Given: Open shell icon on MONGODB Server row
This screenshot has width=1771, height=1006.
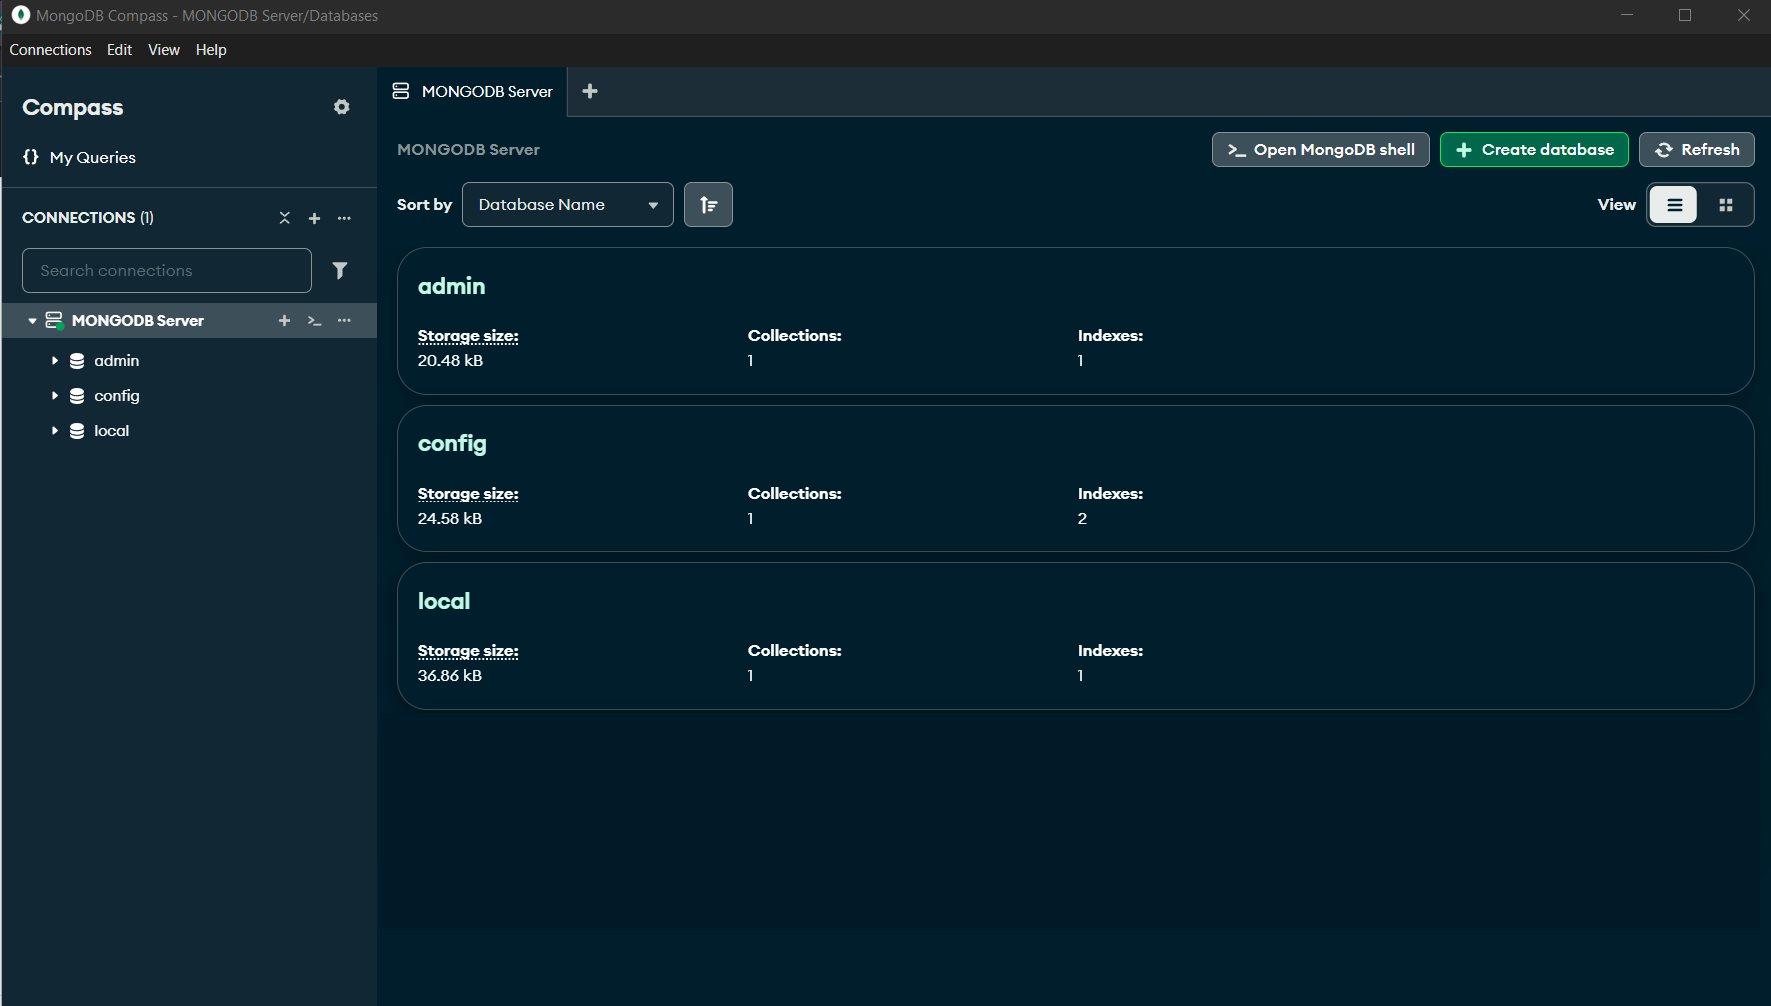Looking at the screenshot, I should pyautogui.click(x=314, y=321).
